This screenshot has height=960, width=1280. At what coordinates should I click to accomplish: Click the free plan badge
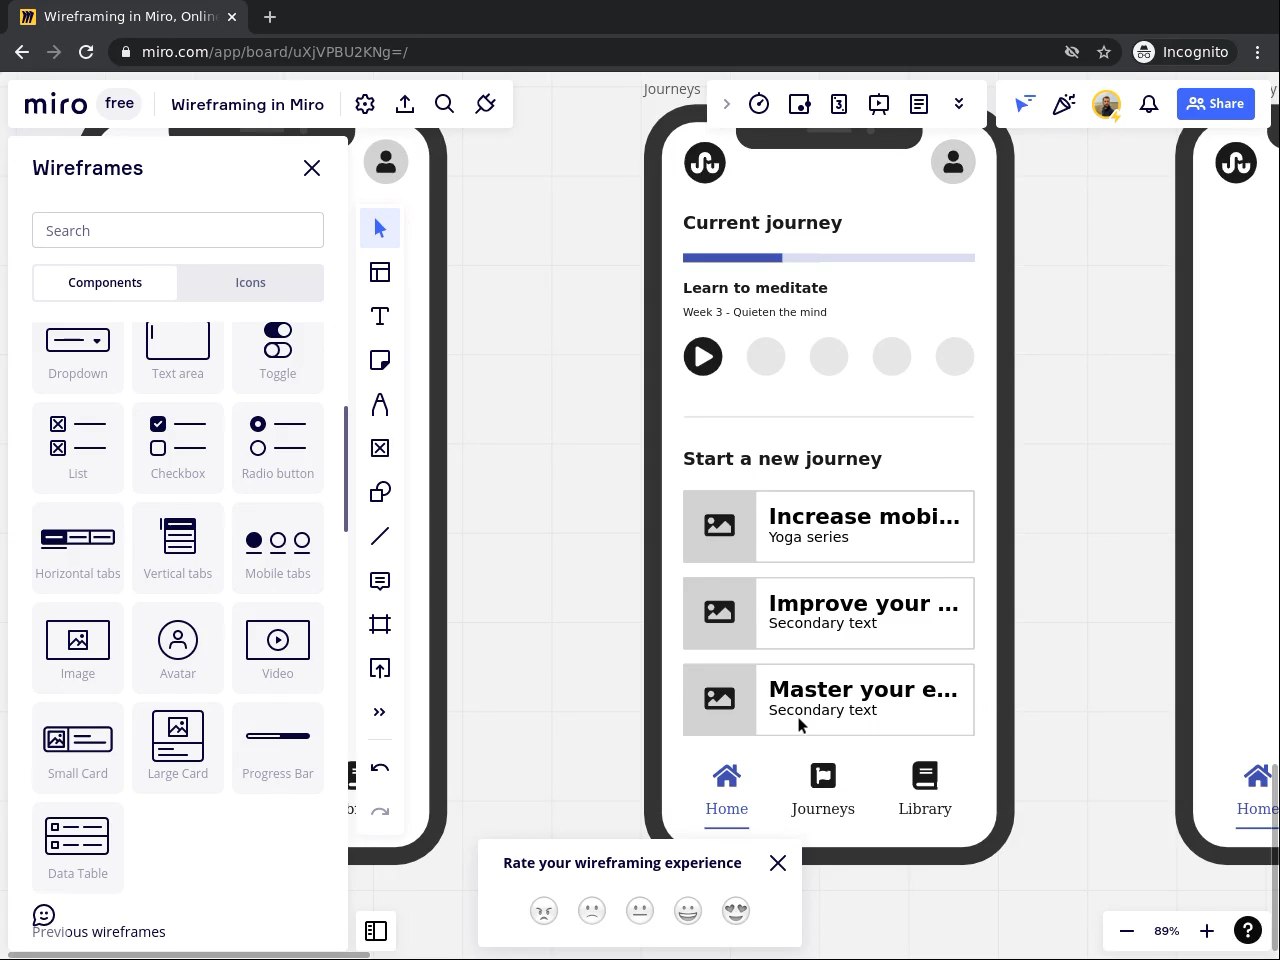pos(119,103)
